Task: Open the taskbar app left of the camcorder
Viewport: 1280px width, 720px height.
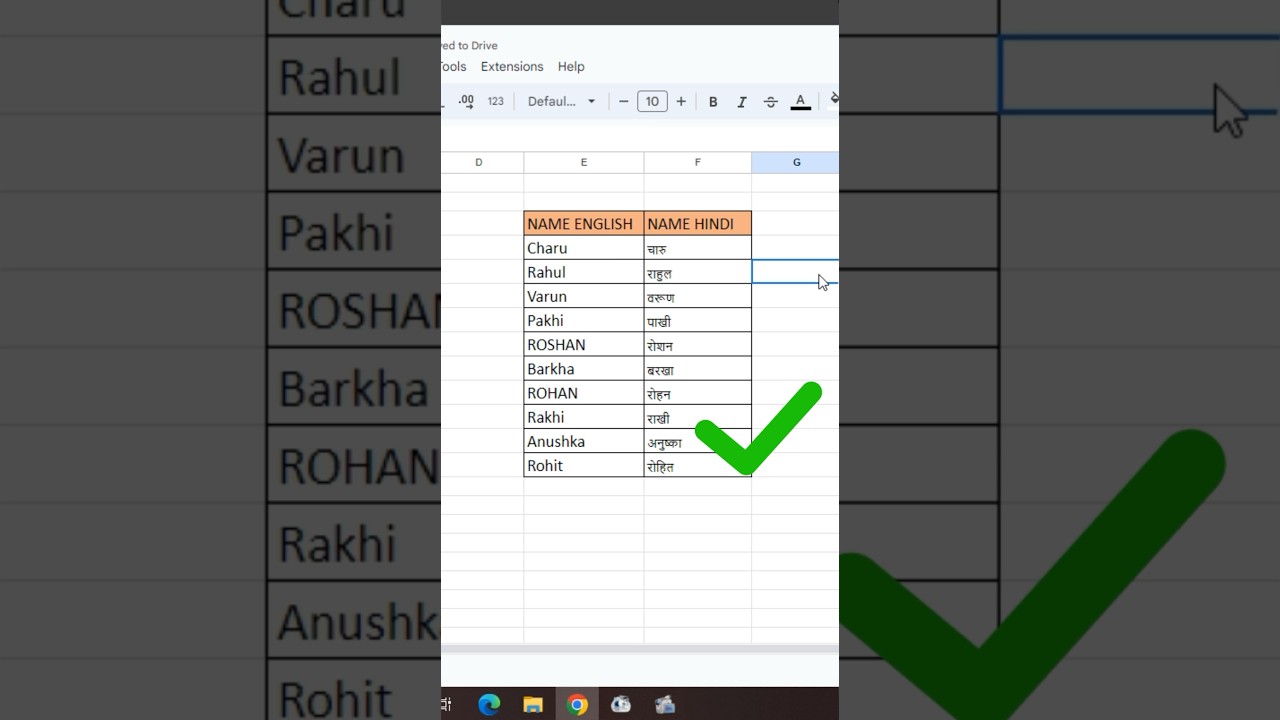Action: pyautogui.click(x=621, y=704)
